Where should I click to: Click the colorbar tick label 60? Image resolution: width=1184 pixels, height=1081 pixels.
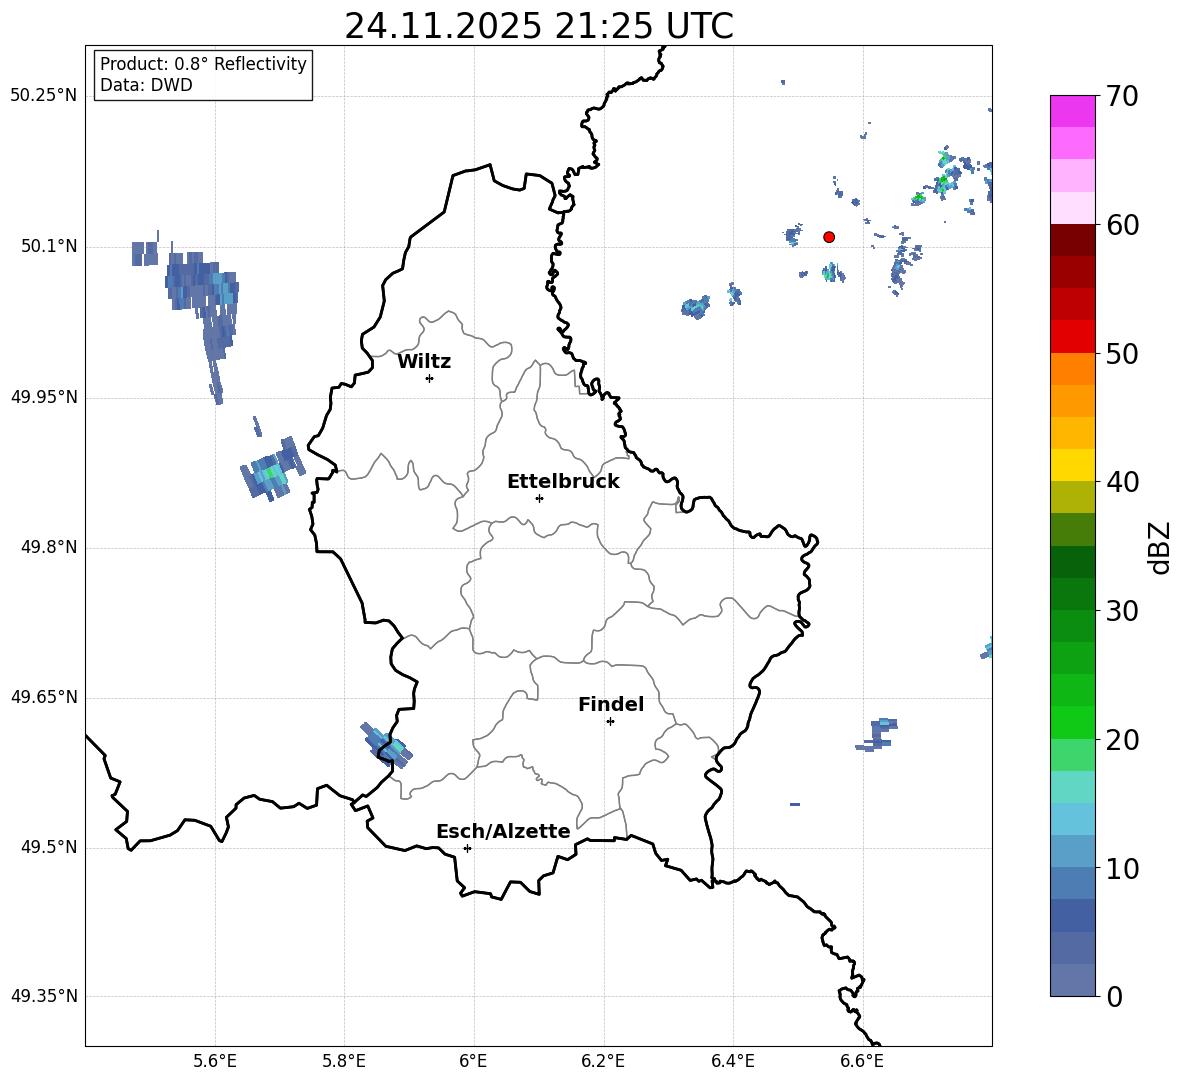coord(1122,225)
